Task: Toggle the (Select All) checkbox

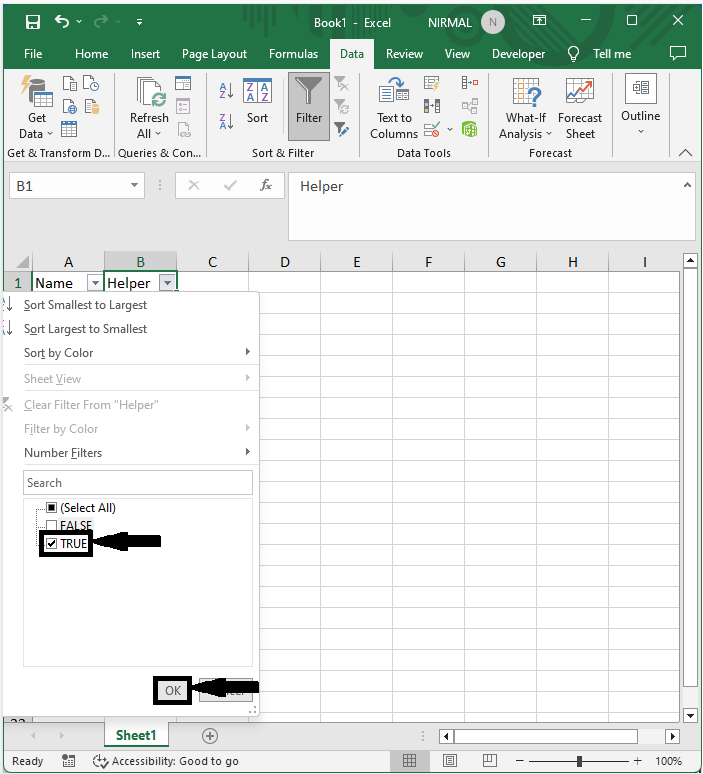Action: pyautogui.click(x=51, y=507)
